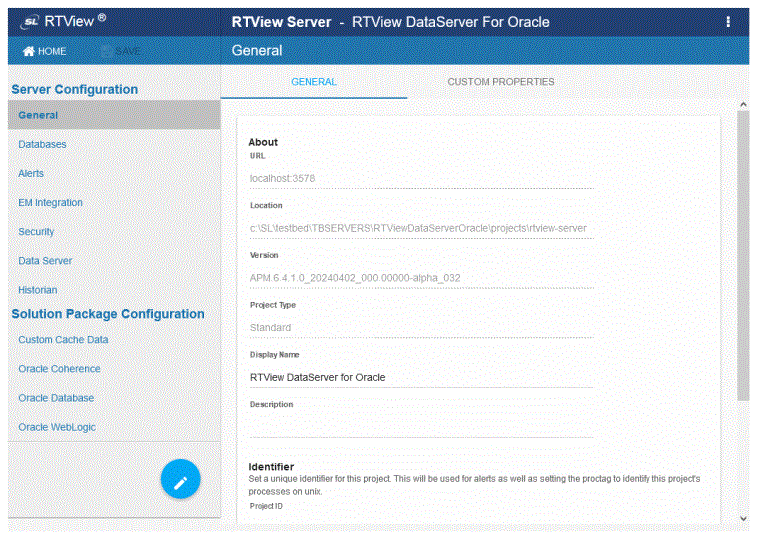Viewport: 758px width, 540px height.
Task: Click the blue pencil edit button
Action: coord(180,481)
